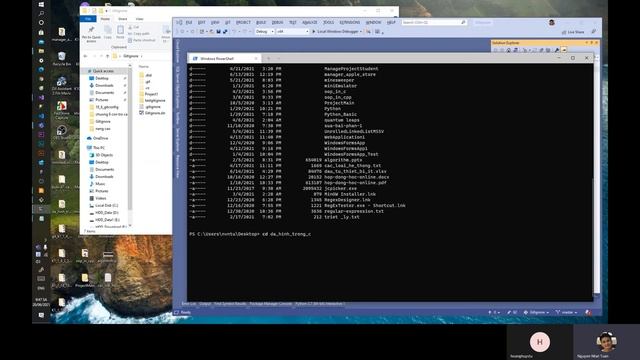Open the Debug menu in Visual Studio

(278, 22)
